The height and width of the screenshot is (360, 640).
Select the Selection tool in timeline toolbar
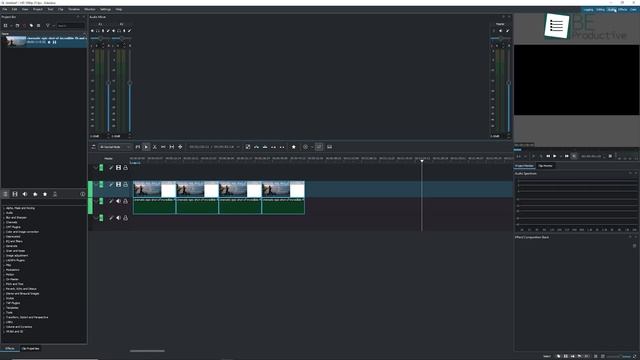tap(146, 147)
